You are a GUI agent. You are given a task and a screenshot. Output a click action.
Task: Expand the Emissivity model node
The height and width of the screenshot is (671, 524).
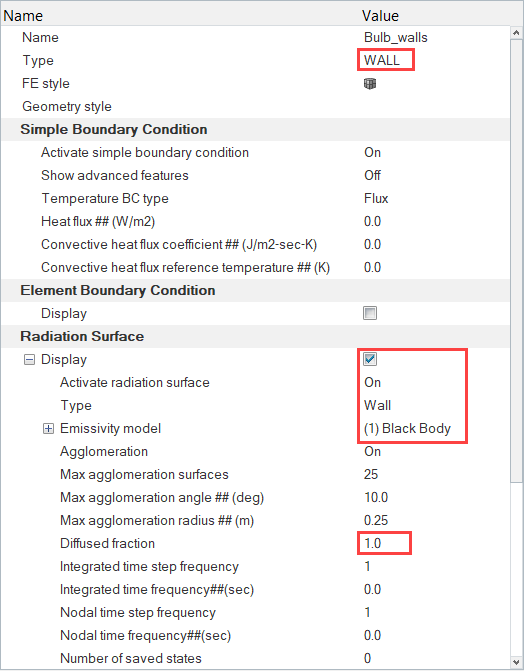click(48, 429)
